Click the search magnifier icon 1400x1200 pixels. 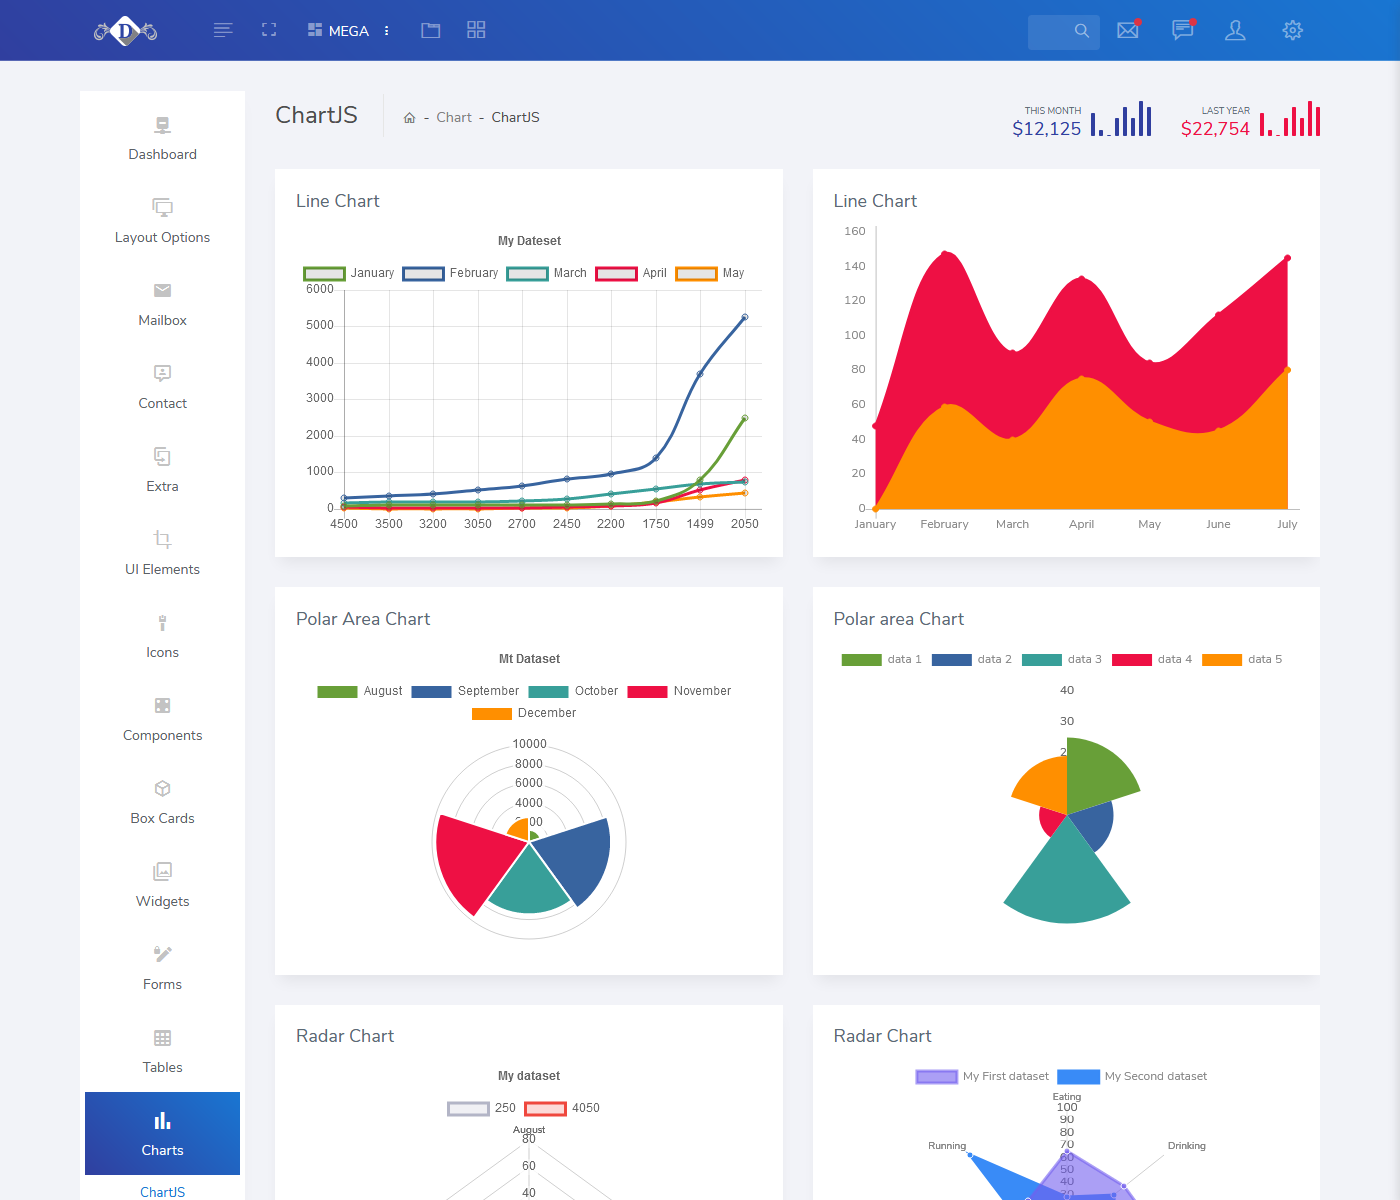[1082, 31]
